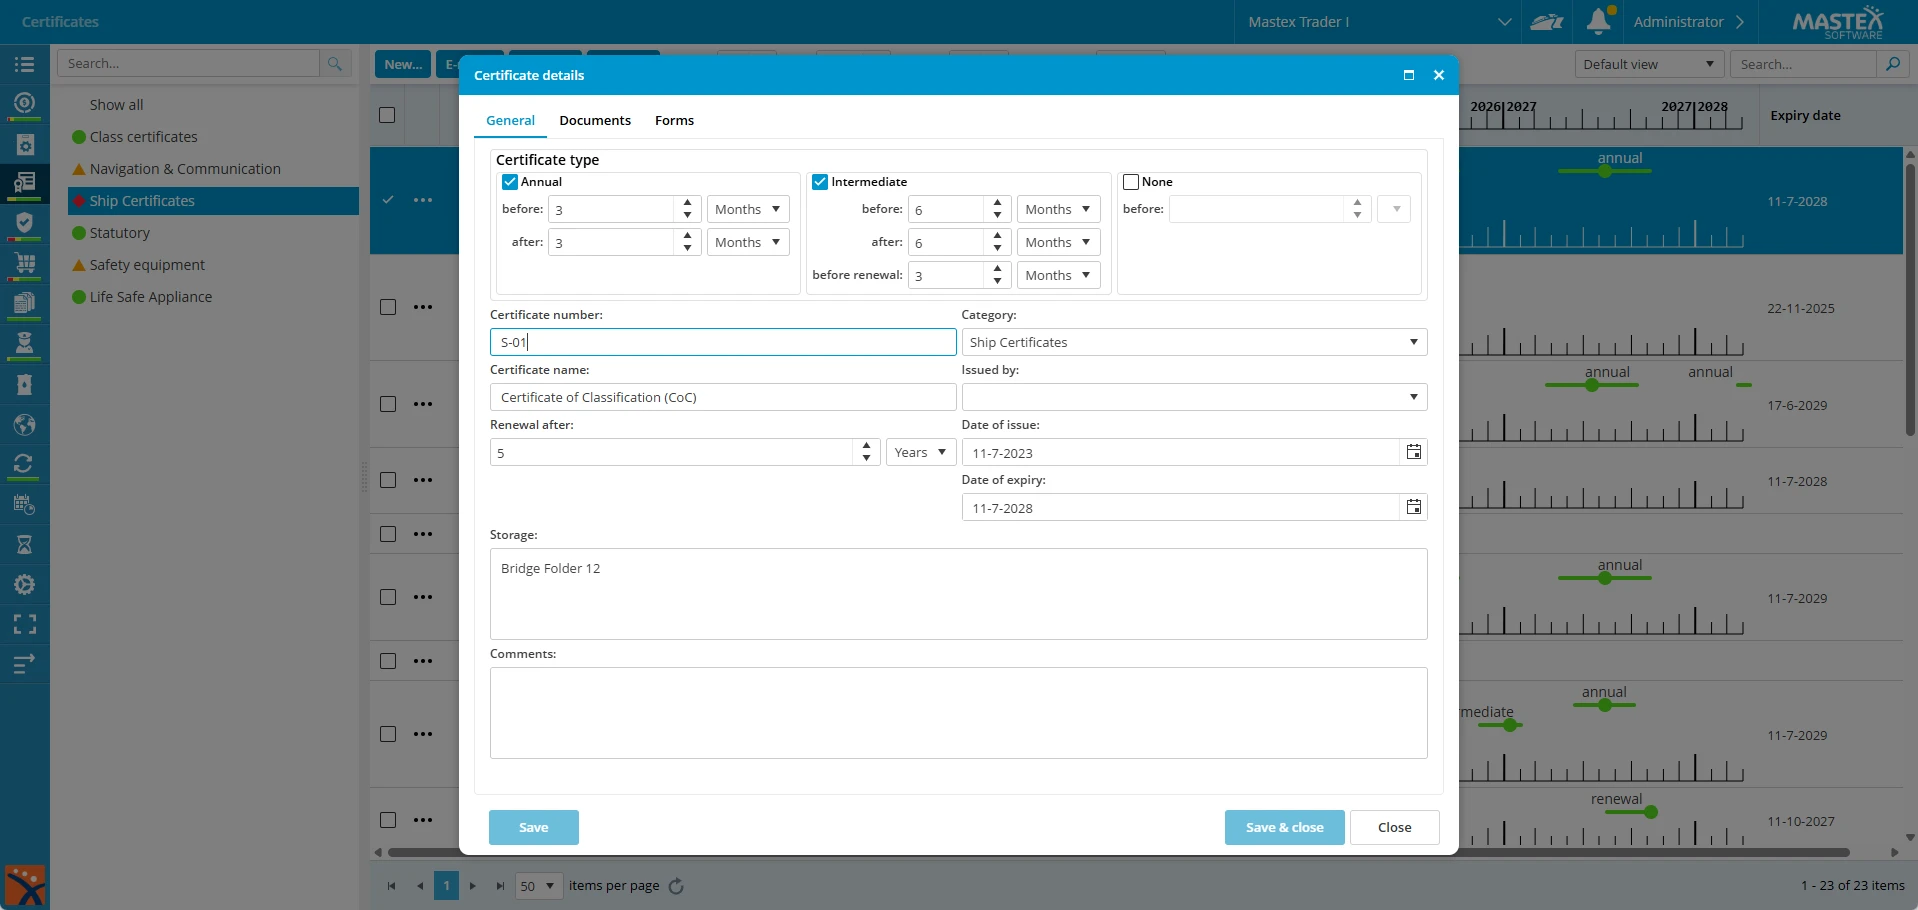The image size is (1918, 910).
Task: Open the sync arrows sidebar icon
Action: 24,464
